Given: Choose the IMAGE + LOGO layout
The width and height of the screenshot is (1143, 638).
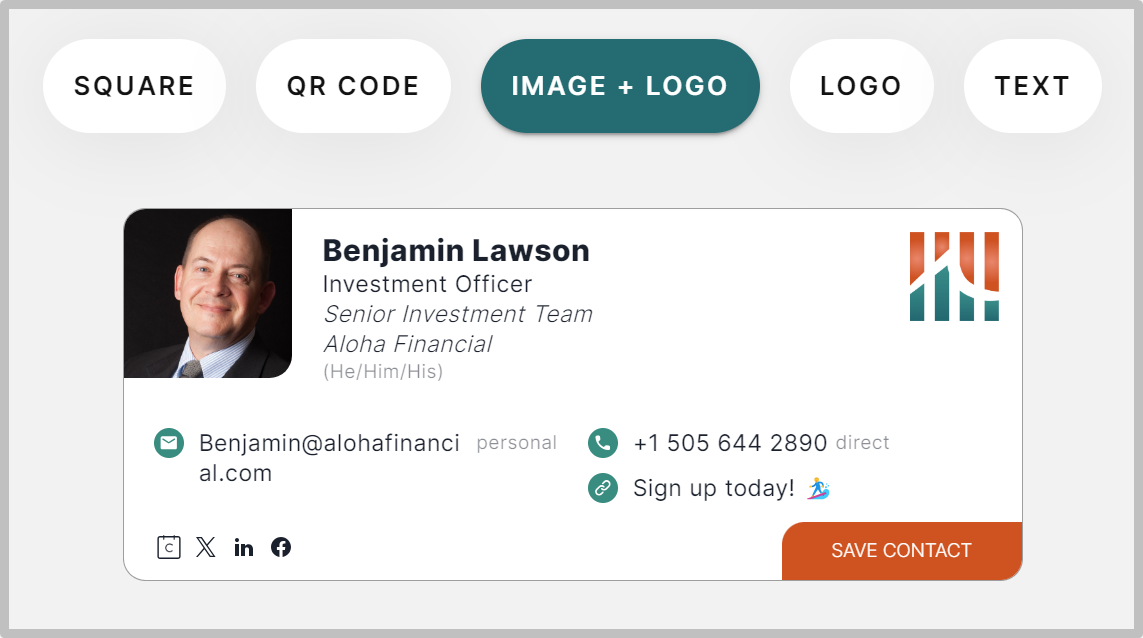Looking at the screenshot, I should pos(620,86).
